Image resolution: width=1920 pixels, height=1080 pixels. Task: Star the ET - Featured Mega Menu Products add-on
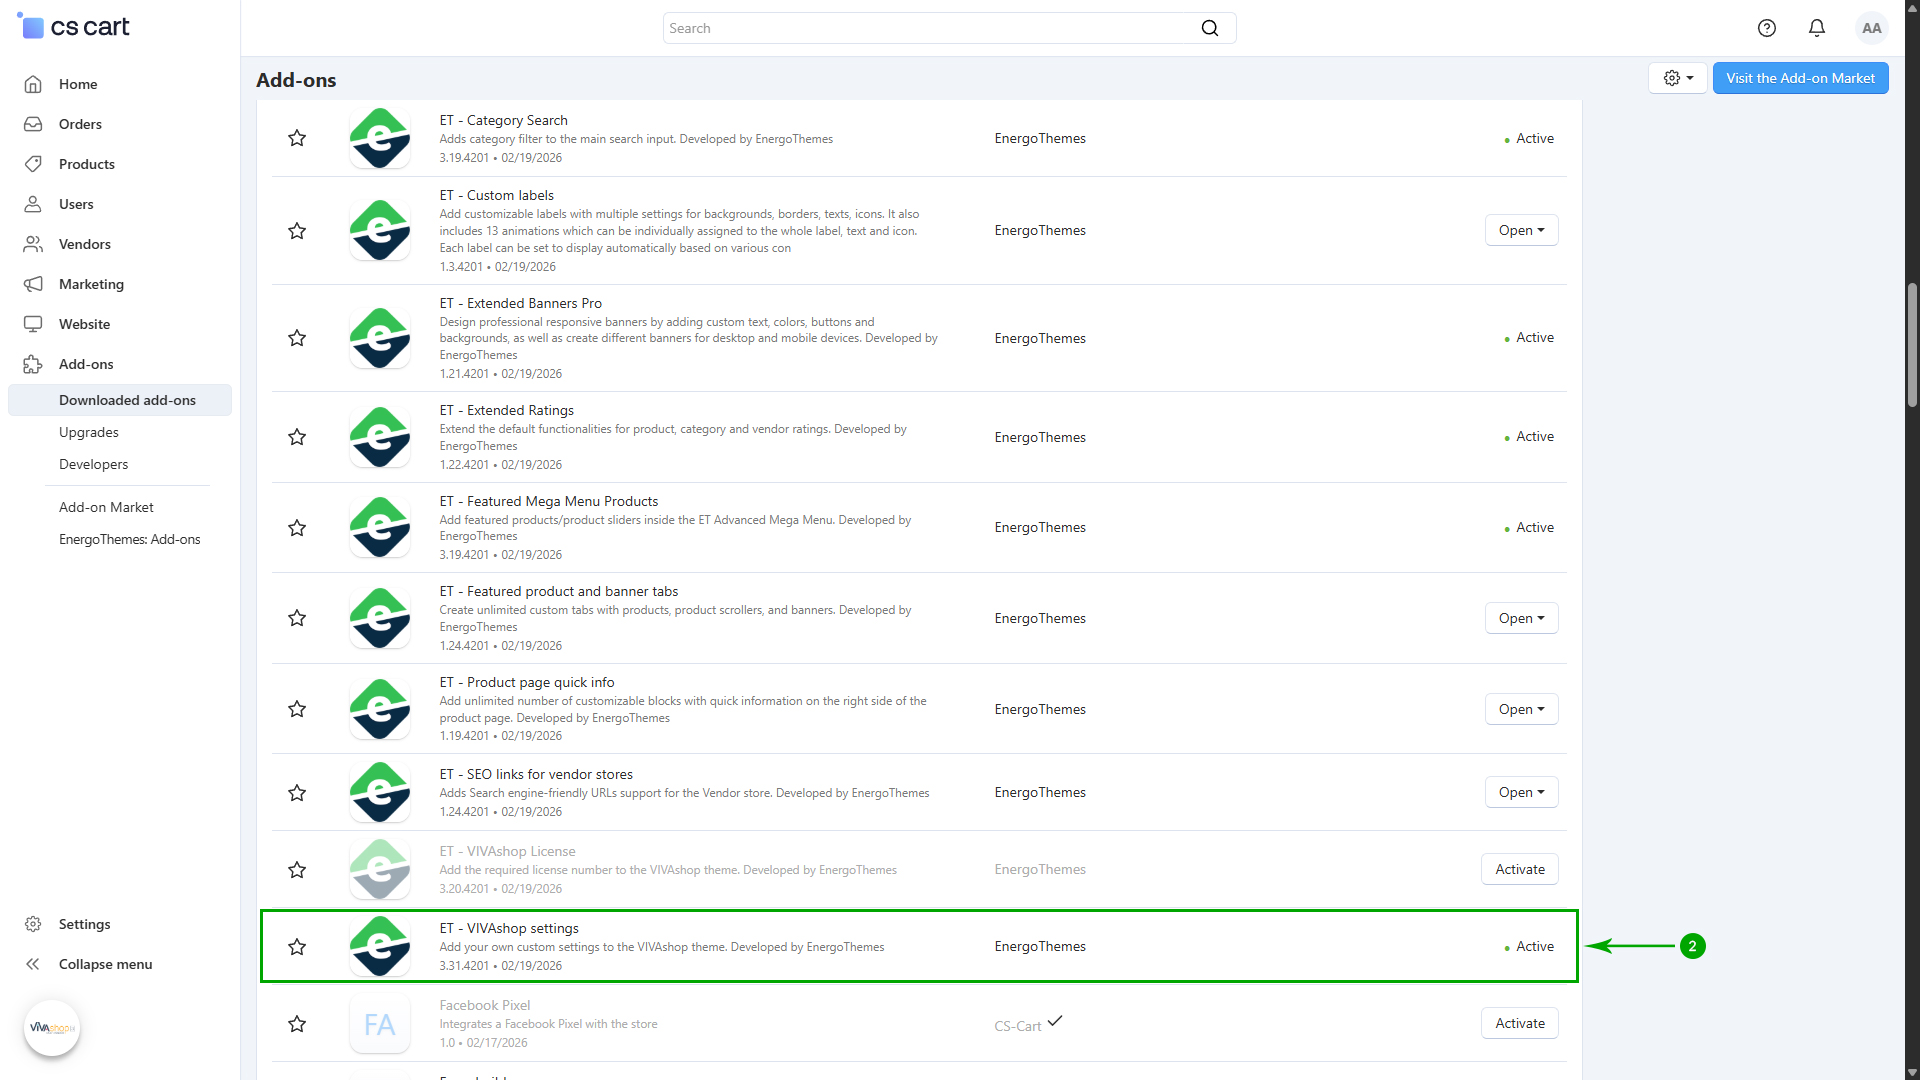tap(297, 528)
